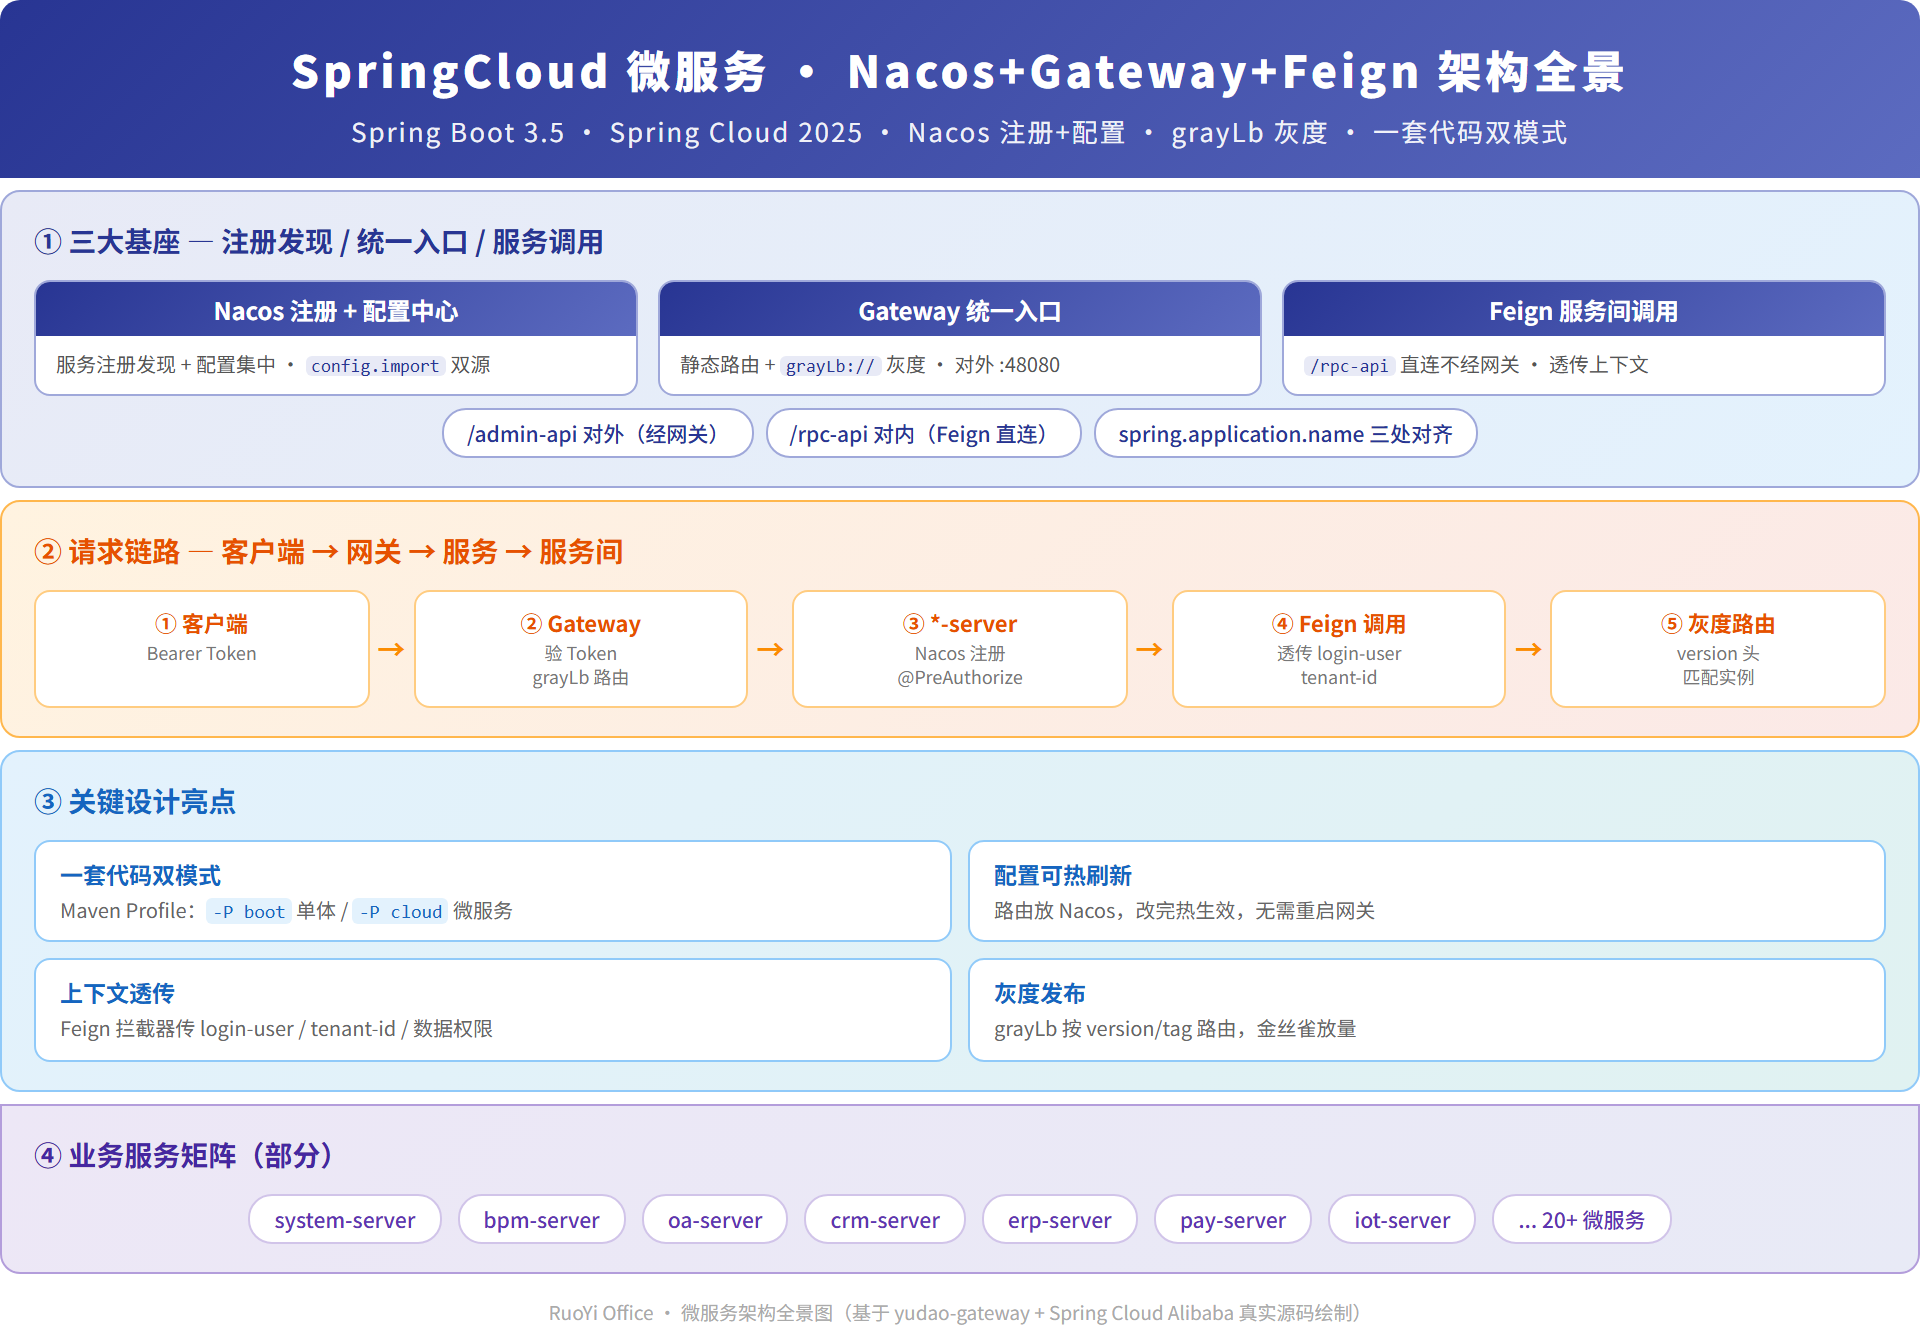
Task: Click the iot-server pill
Action: pyautogui.click(x=1402, y=1220)
